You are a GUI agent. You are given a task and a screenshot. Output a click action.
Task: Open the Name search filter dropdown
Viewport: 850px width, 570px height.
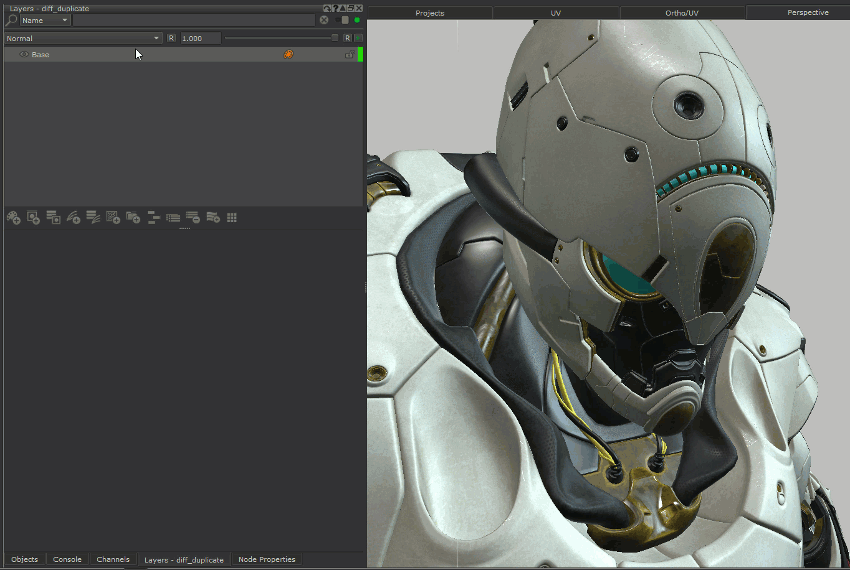pyautogui.click(x=45, y=20)
